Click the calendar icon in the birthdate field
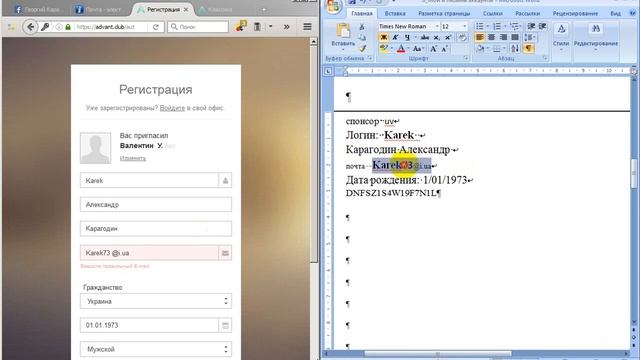640x360 pixels. [x=225, y=325]
